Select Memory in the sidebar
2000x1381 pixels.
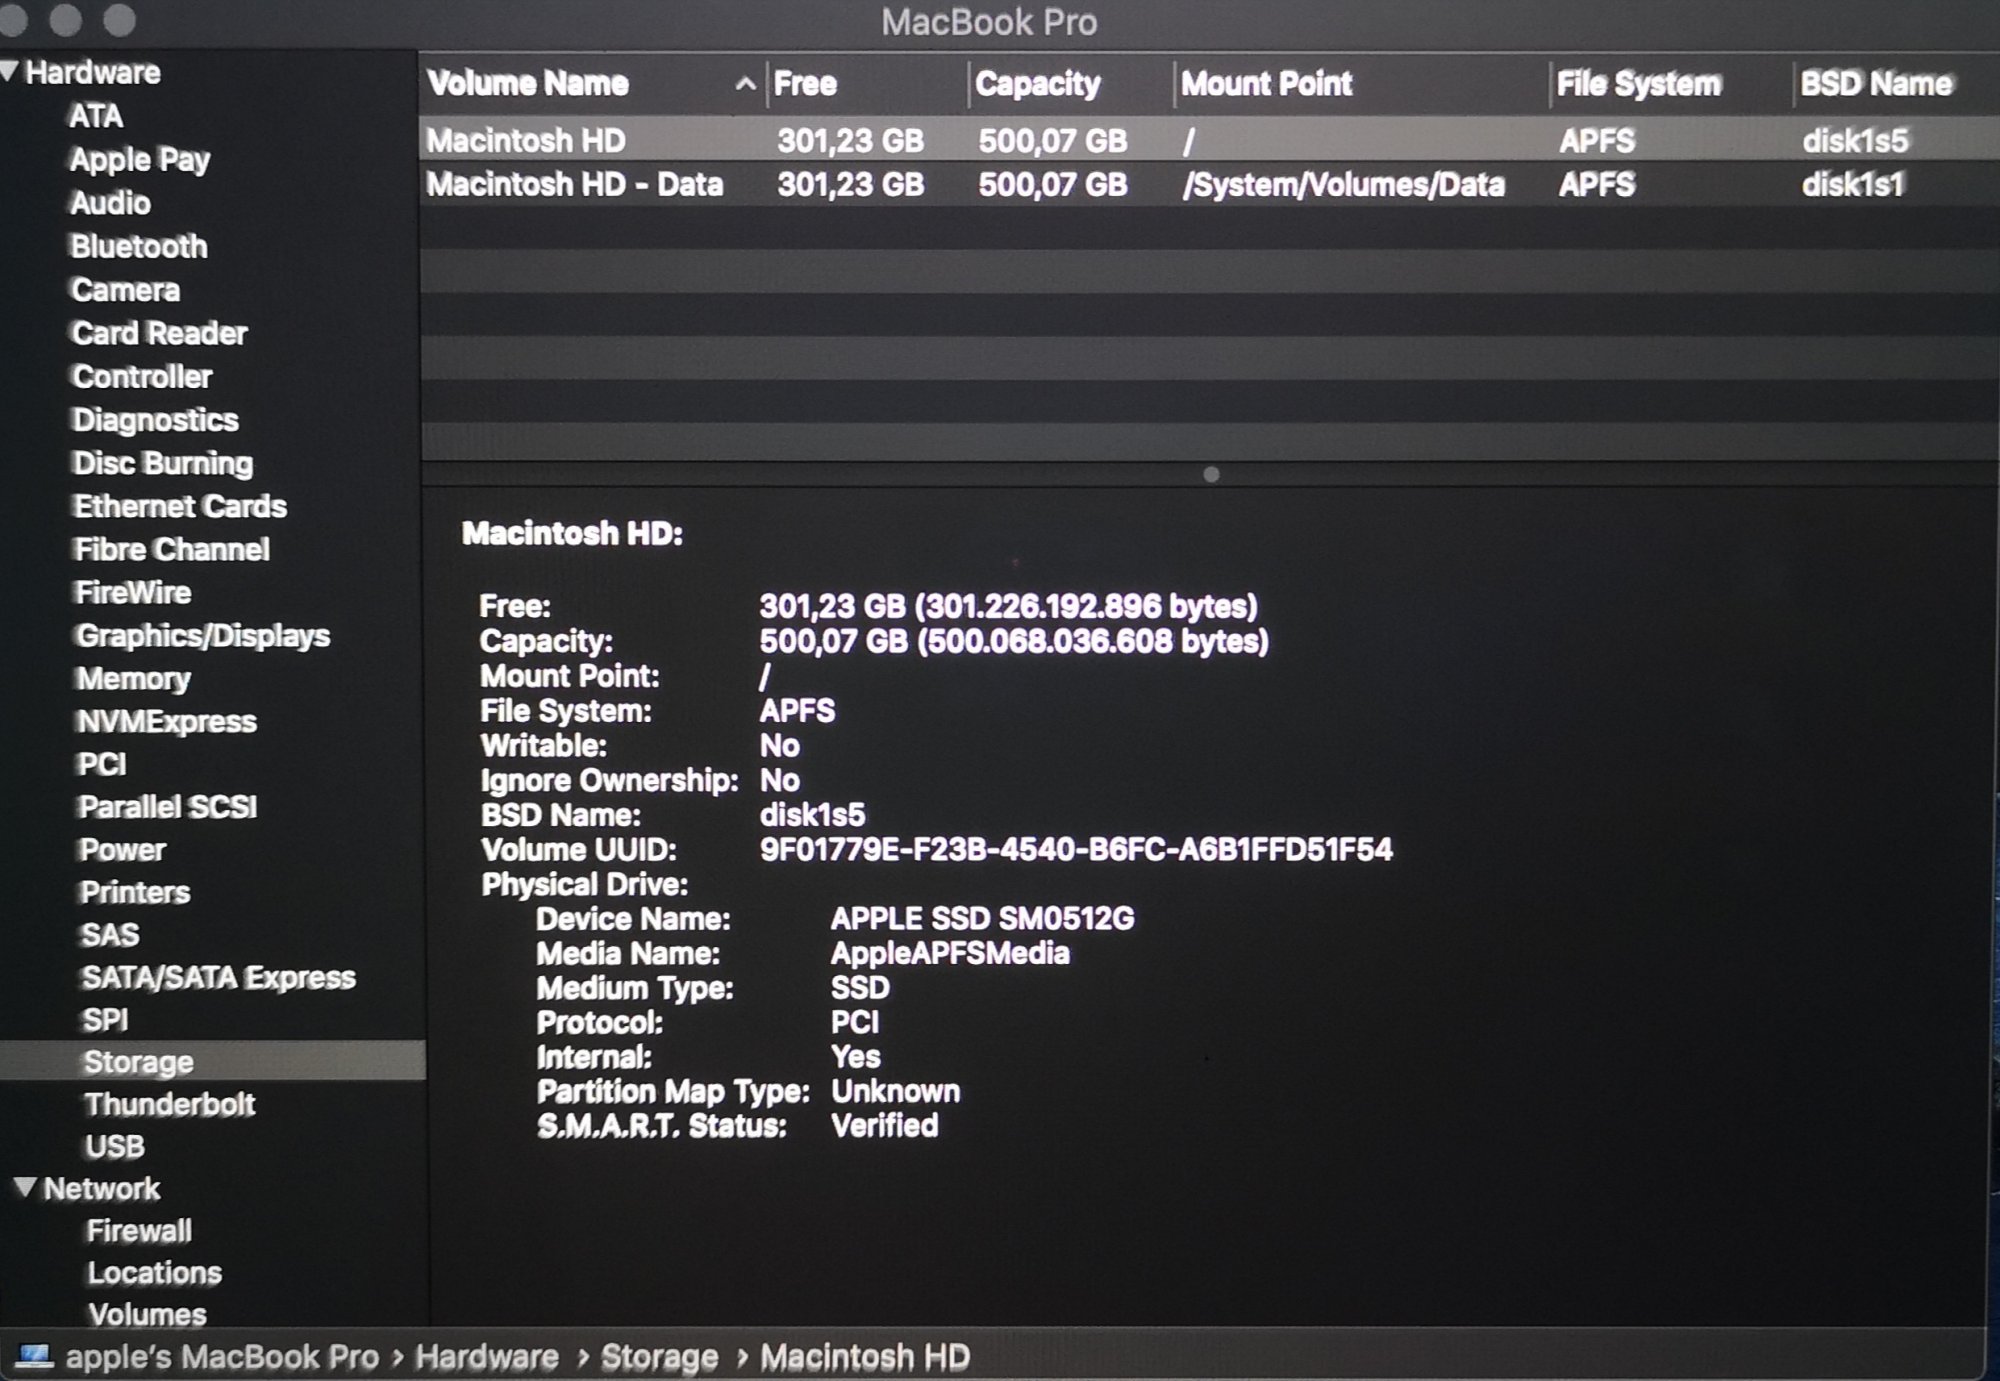click(133, 678)
